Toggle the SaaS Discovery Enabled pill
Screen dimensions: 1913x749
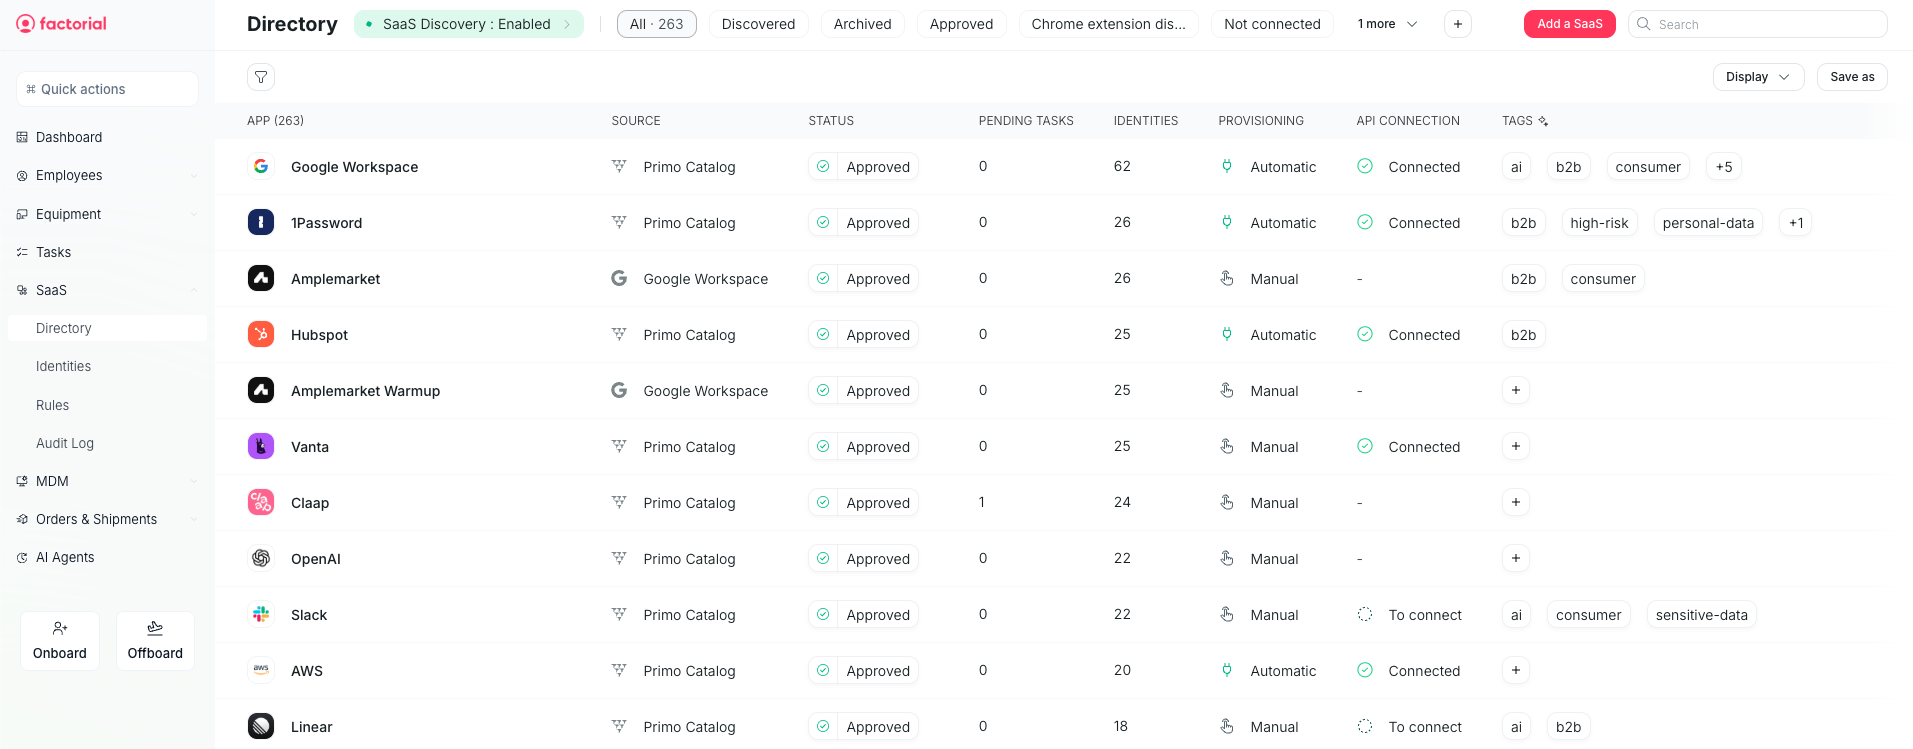[468, 24]
